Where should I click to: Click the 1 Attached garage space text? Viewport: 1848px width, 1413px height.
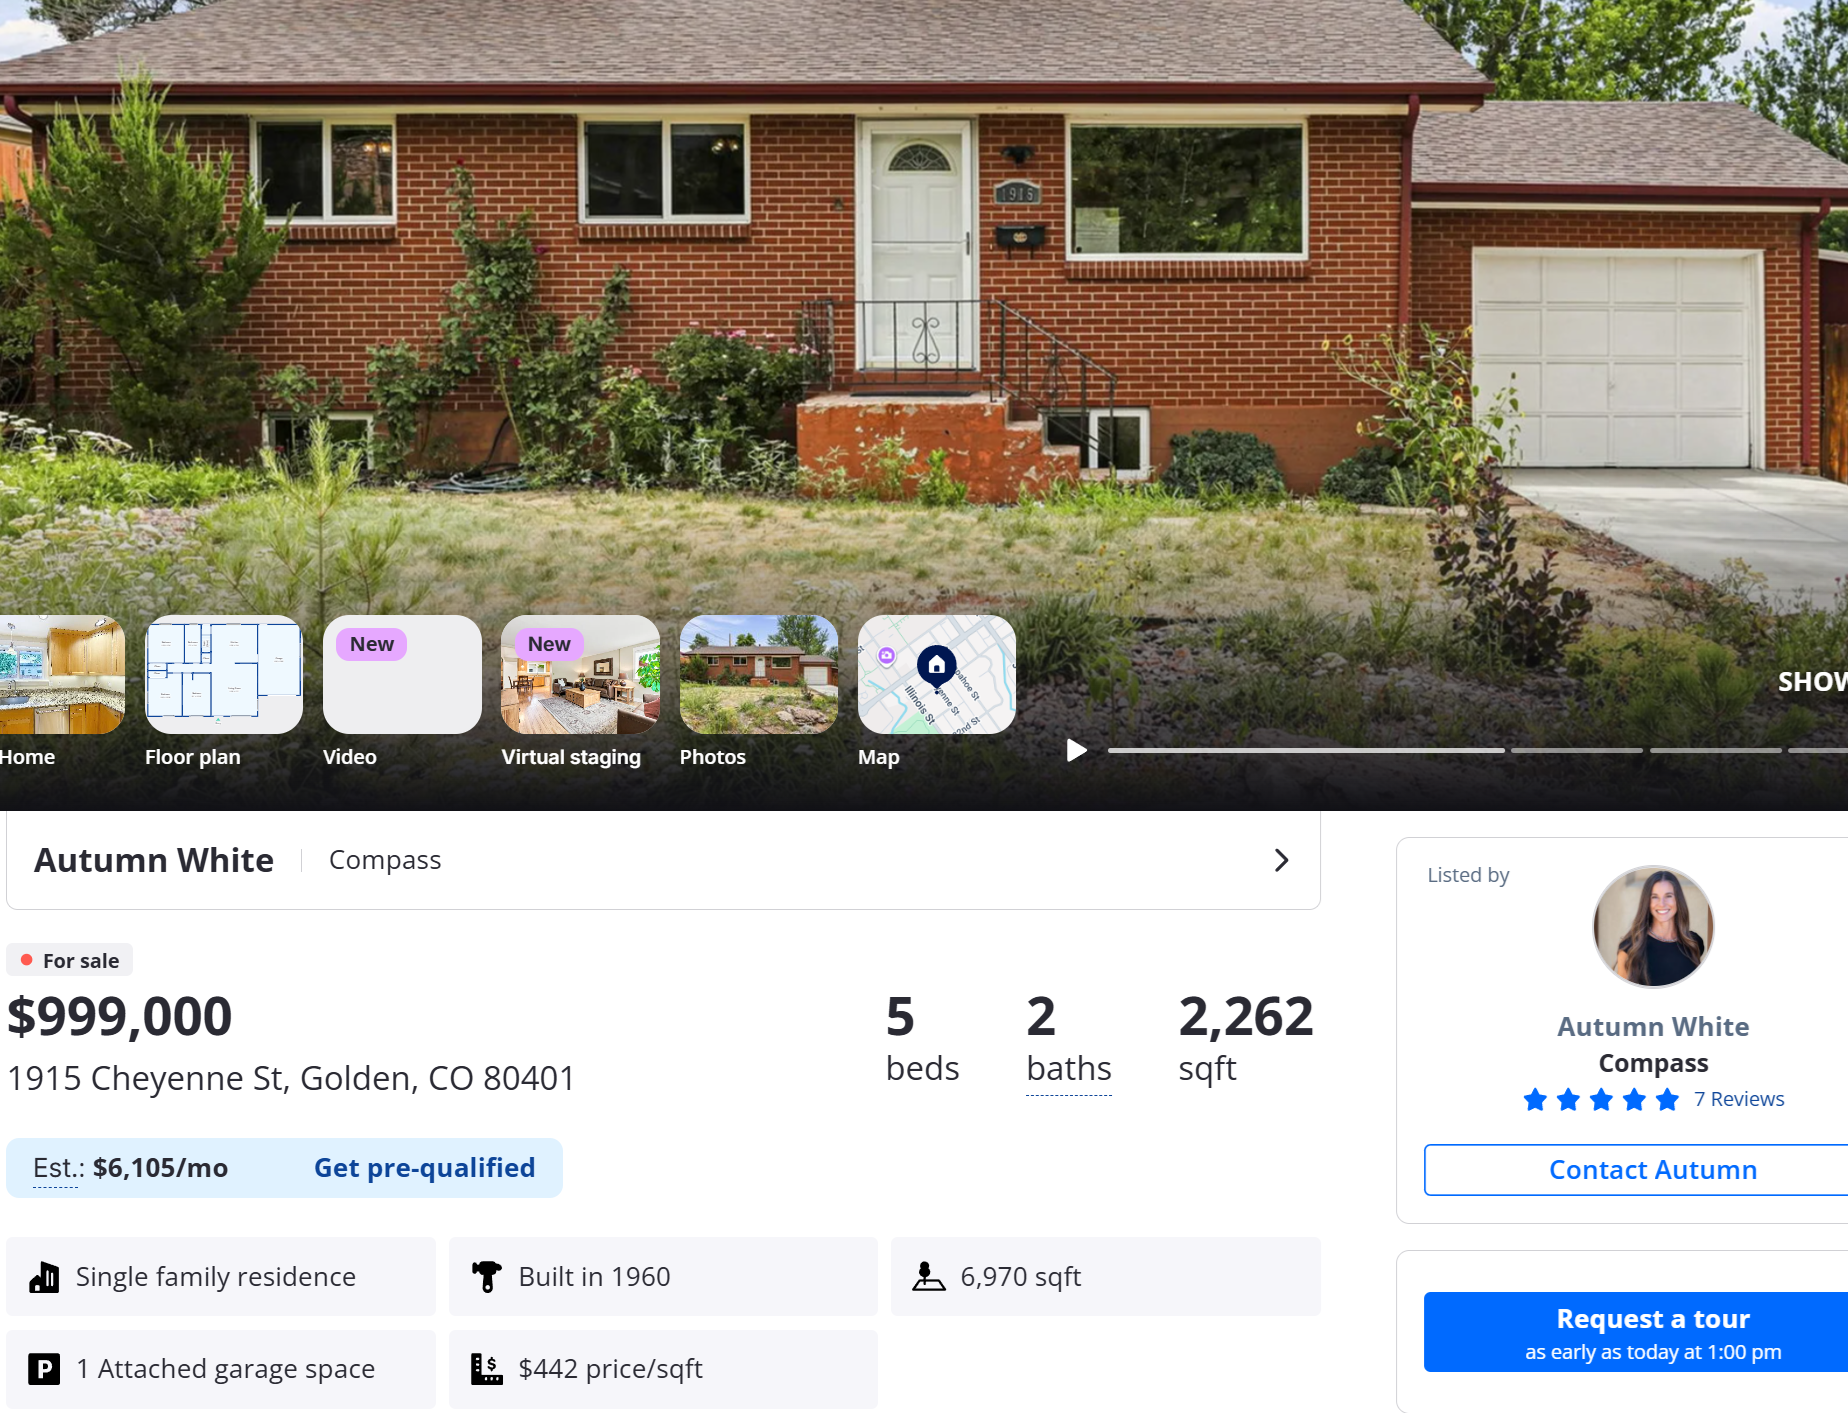[x=226, y=1369]
